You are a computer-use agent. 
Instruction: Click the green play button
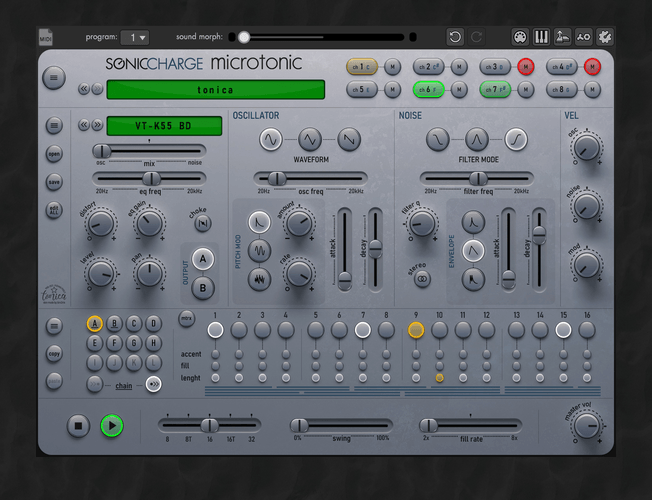112,426
